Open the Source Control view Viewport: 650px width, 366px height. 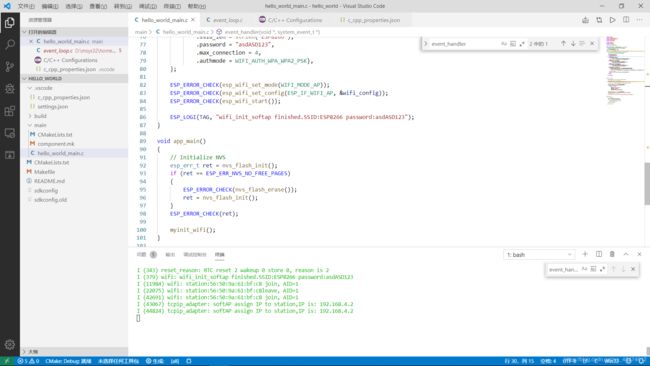click(x=10, y=66)
